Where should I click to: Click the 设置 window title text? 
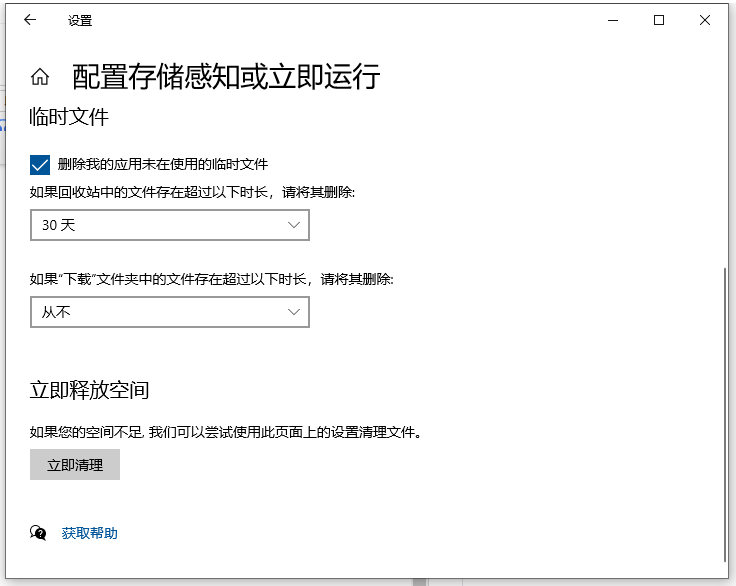(80, 20)
